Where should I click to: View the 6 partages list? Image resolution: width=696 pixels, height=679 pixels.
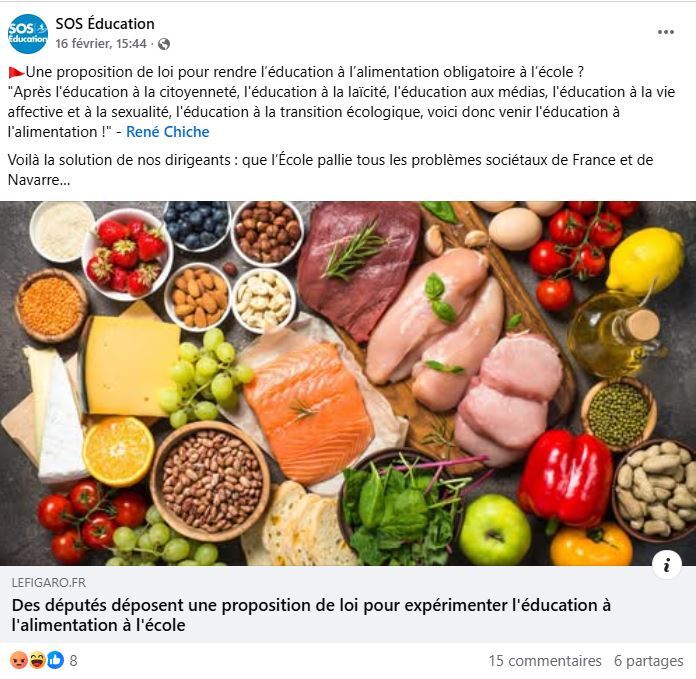pyautogui.click(x=649, y=661)
